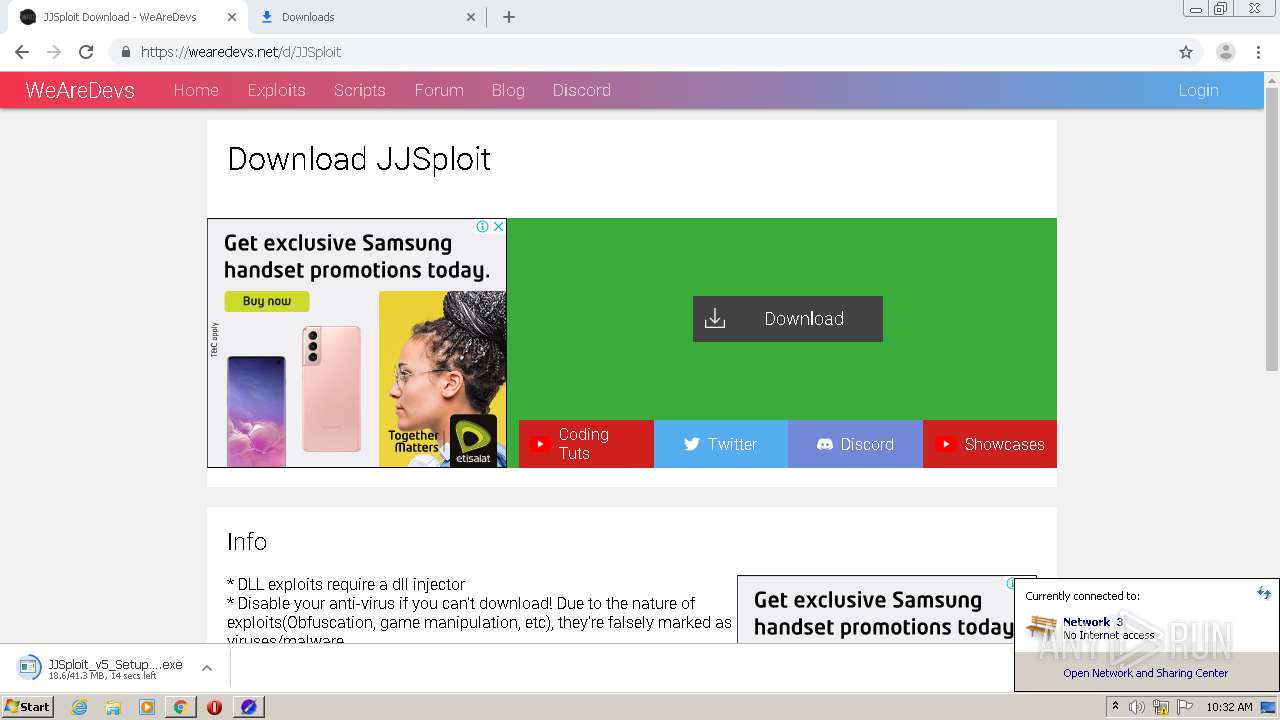Open the Twitter button
The width and height of the screenshot is (1280, 720).
pyautogui.click(x=721, y=444)
